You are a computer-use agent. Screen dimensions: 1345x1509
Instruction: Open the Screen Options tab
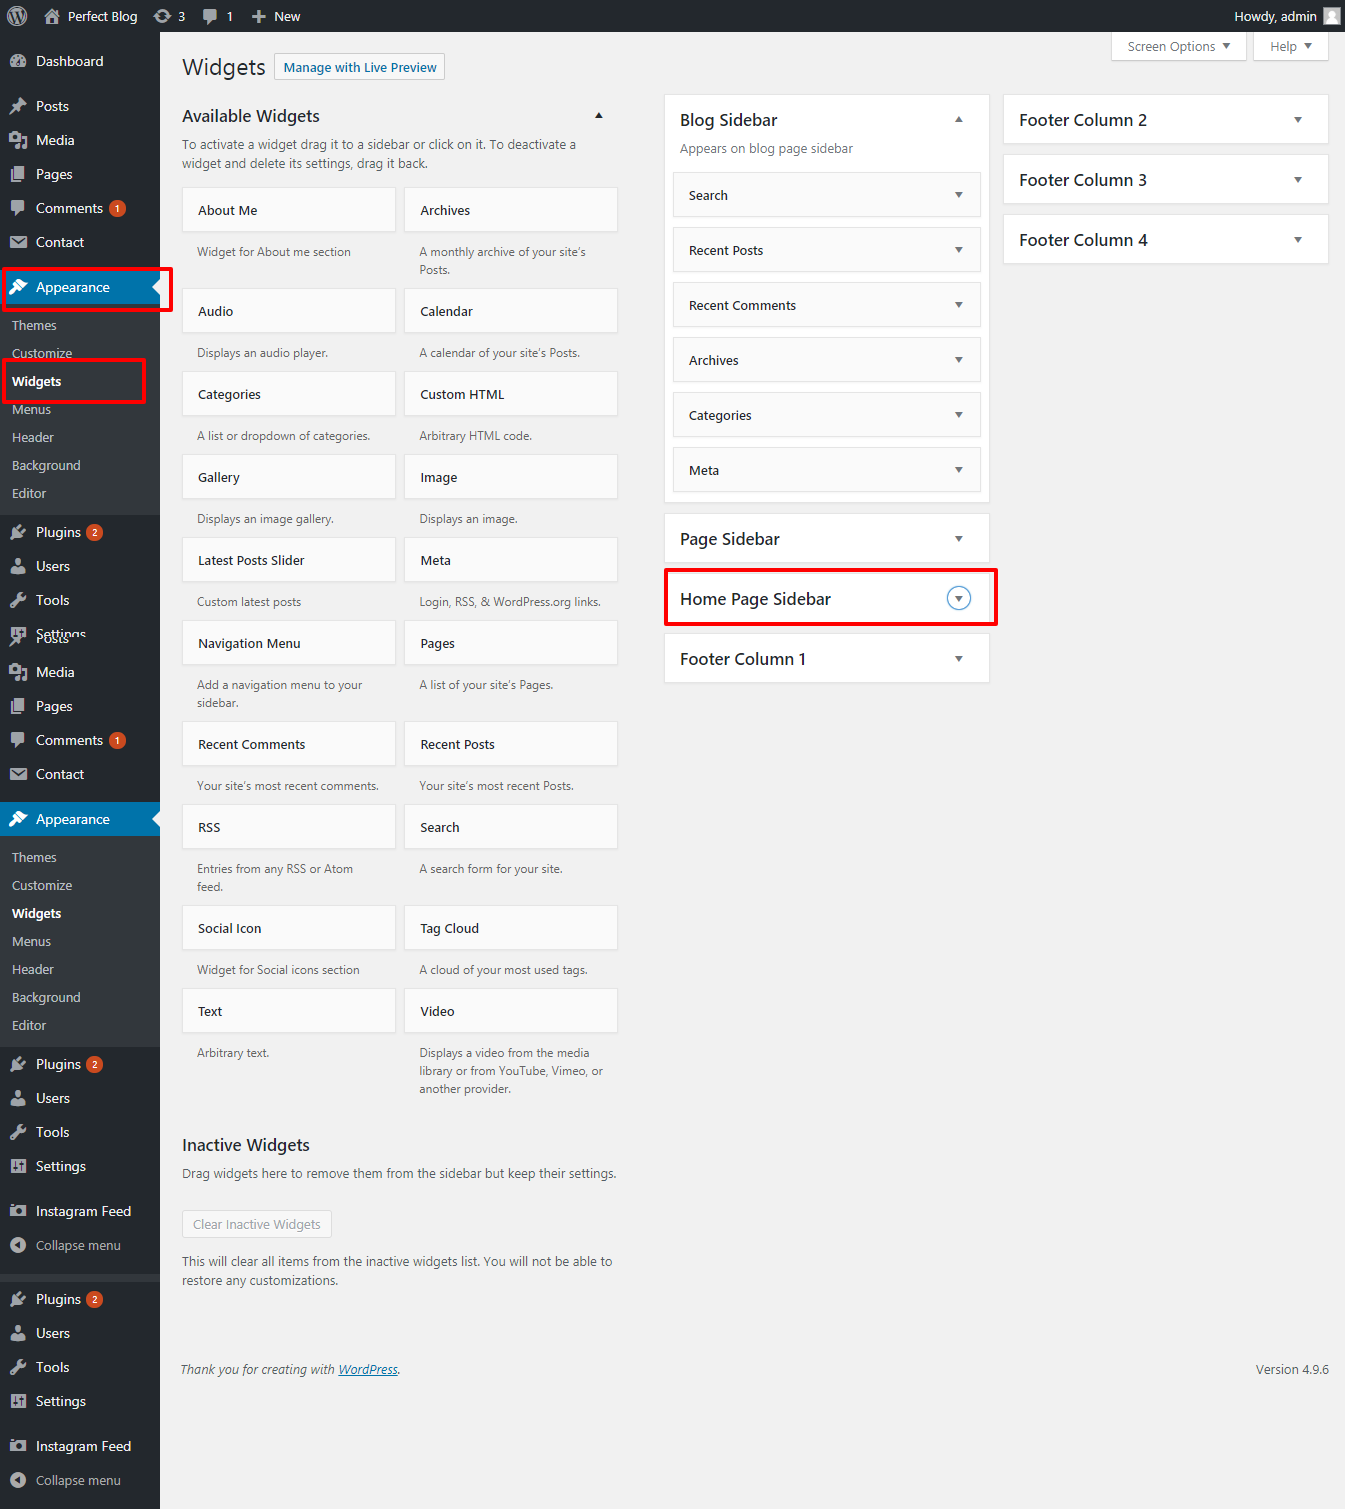(x=1178, y=46)
